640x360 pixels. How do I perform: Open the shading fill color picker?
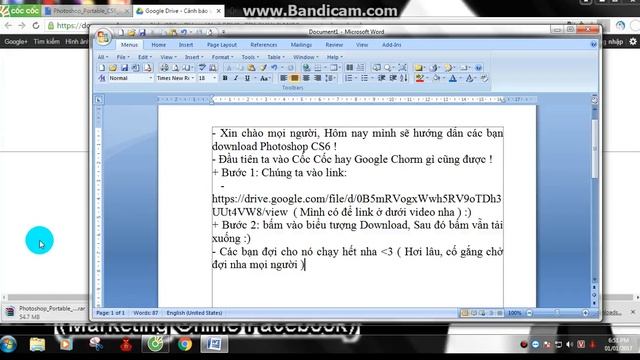coord(438,78)
